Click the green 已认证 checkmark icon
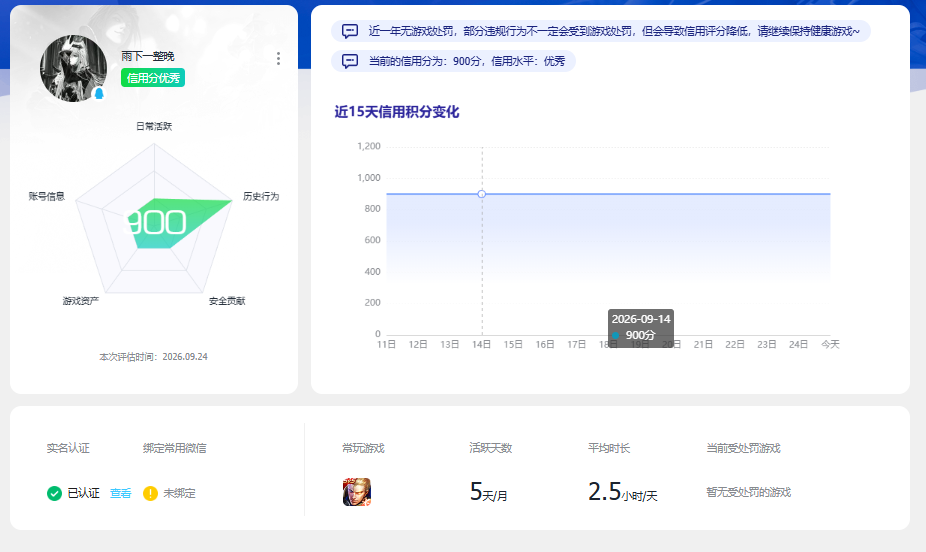The width and height of the screenshot is (926, 552). (54, 493)
